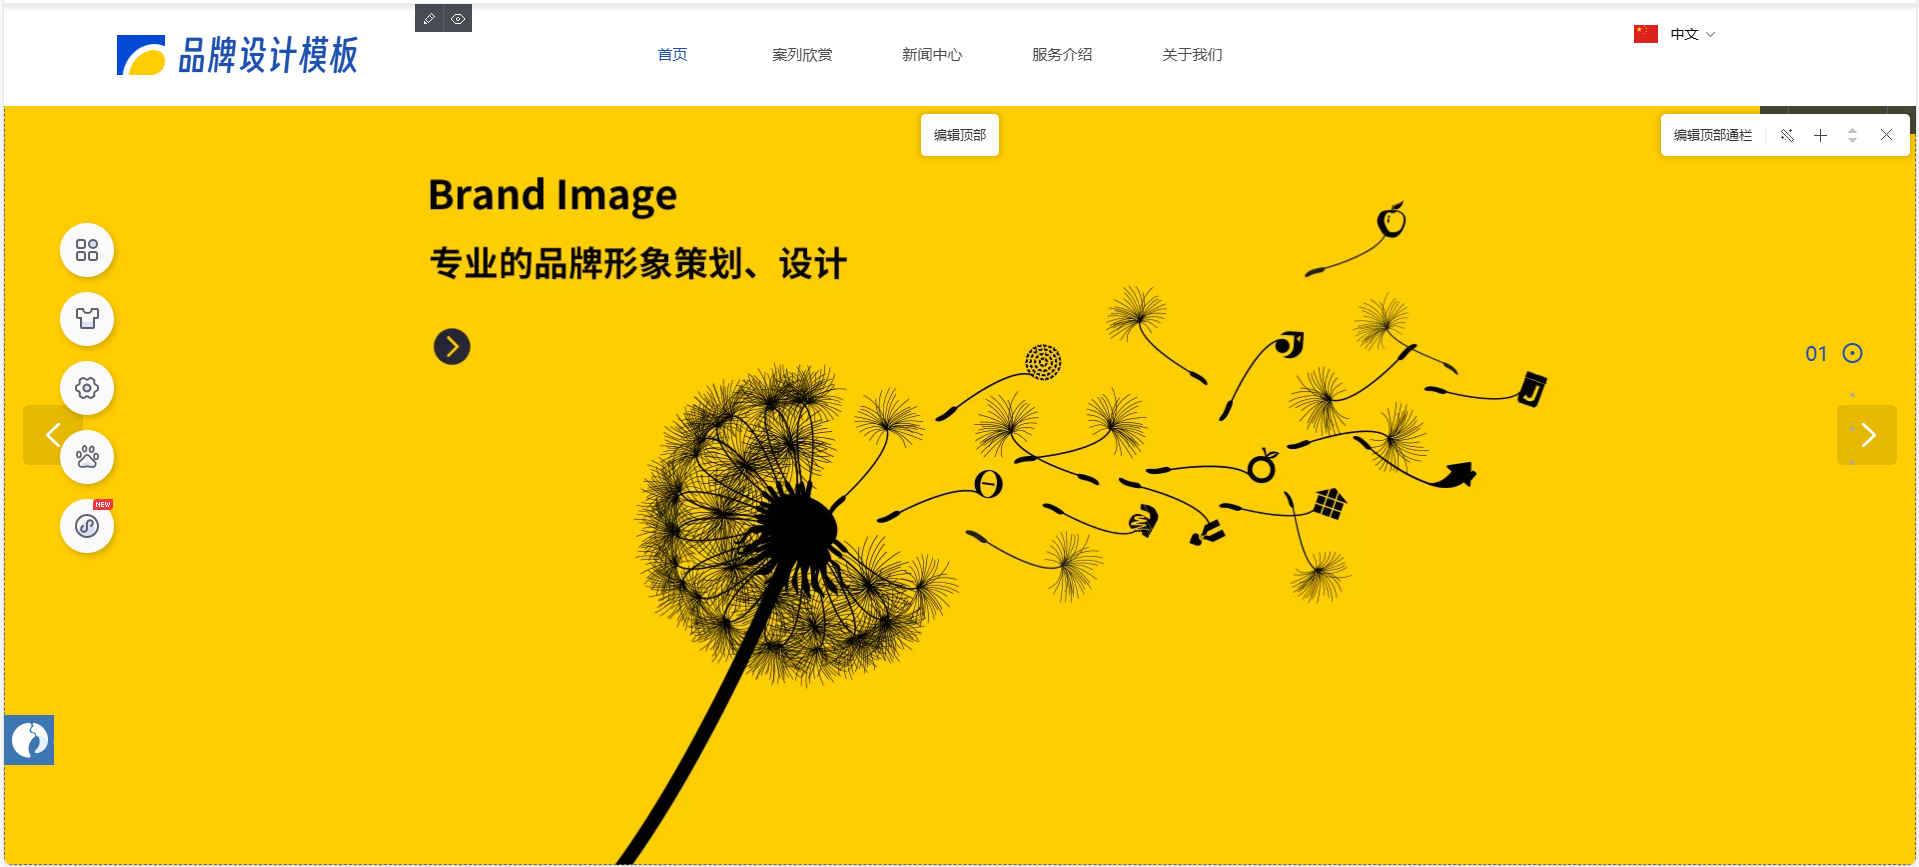
Task: Go to the 首页 navigation item
Action: click(672, 55)
